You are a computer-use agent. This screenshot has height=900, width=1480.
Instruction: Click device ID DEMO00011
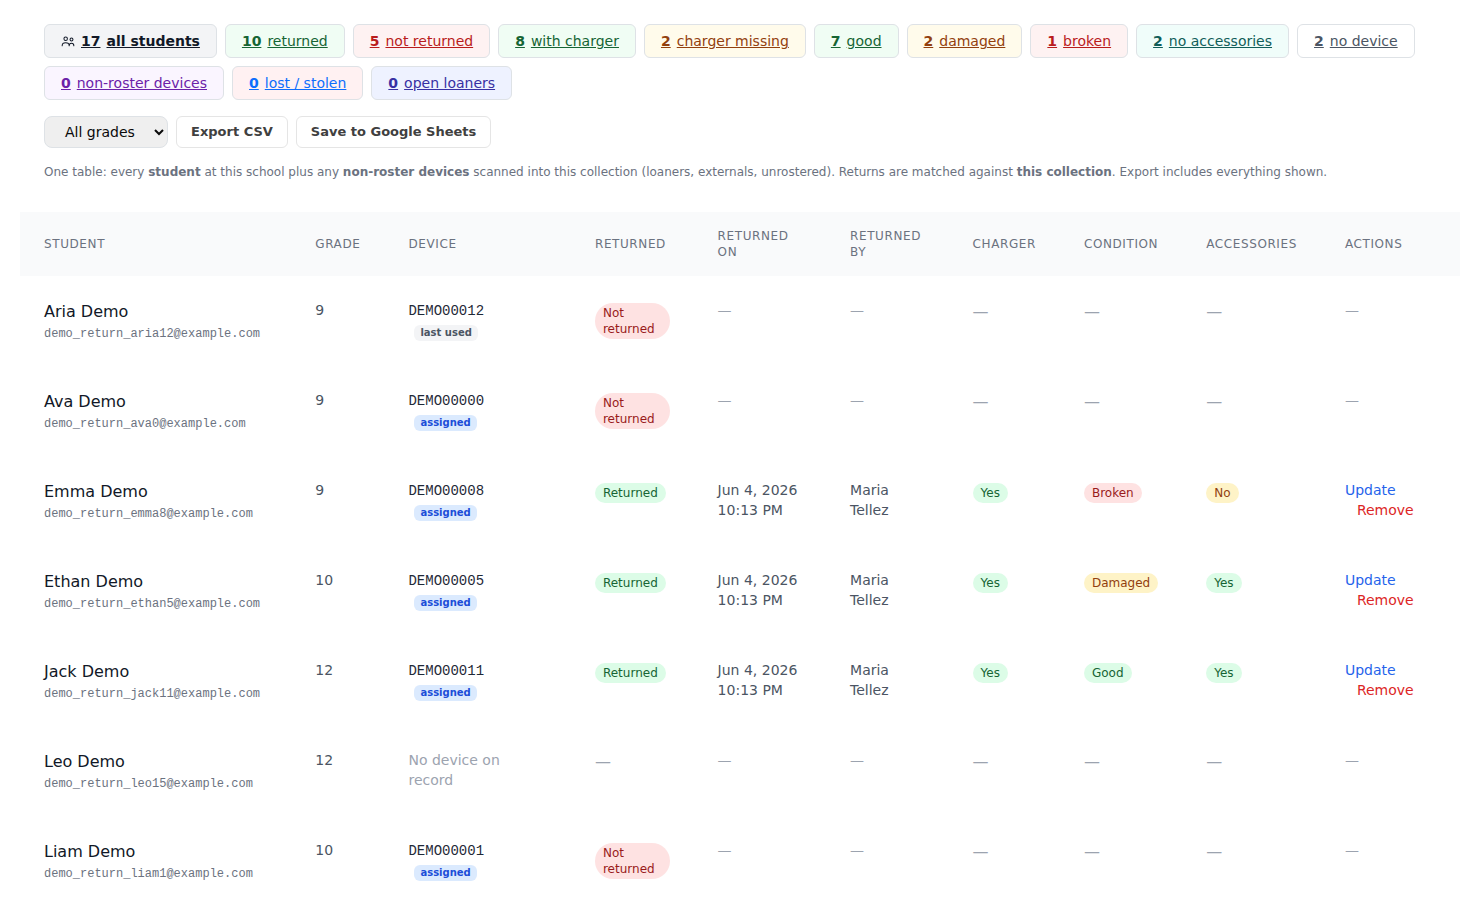(446, 671)
